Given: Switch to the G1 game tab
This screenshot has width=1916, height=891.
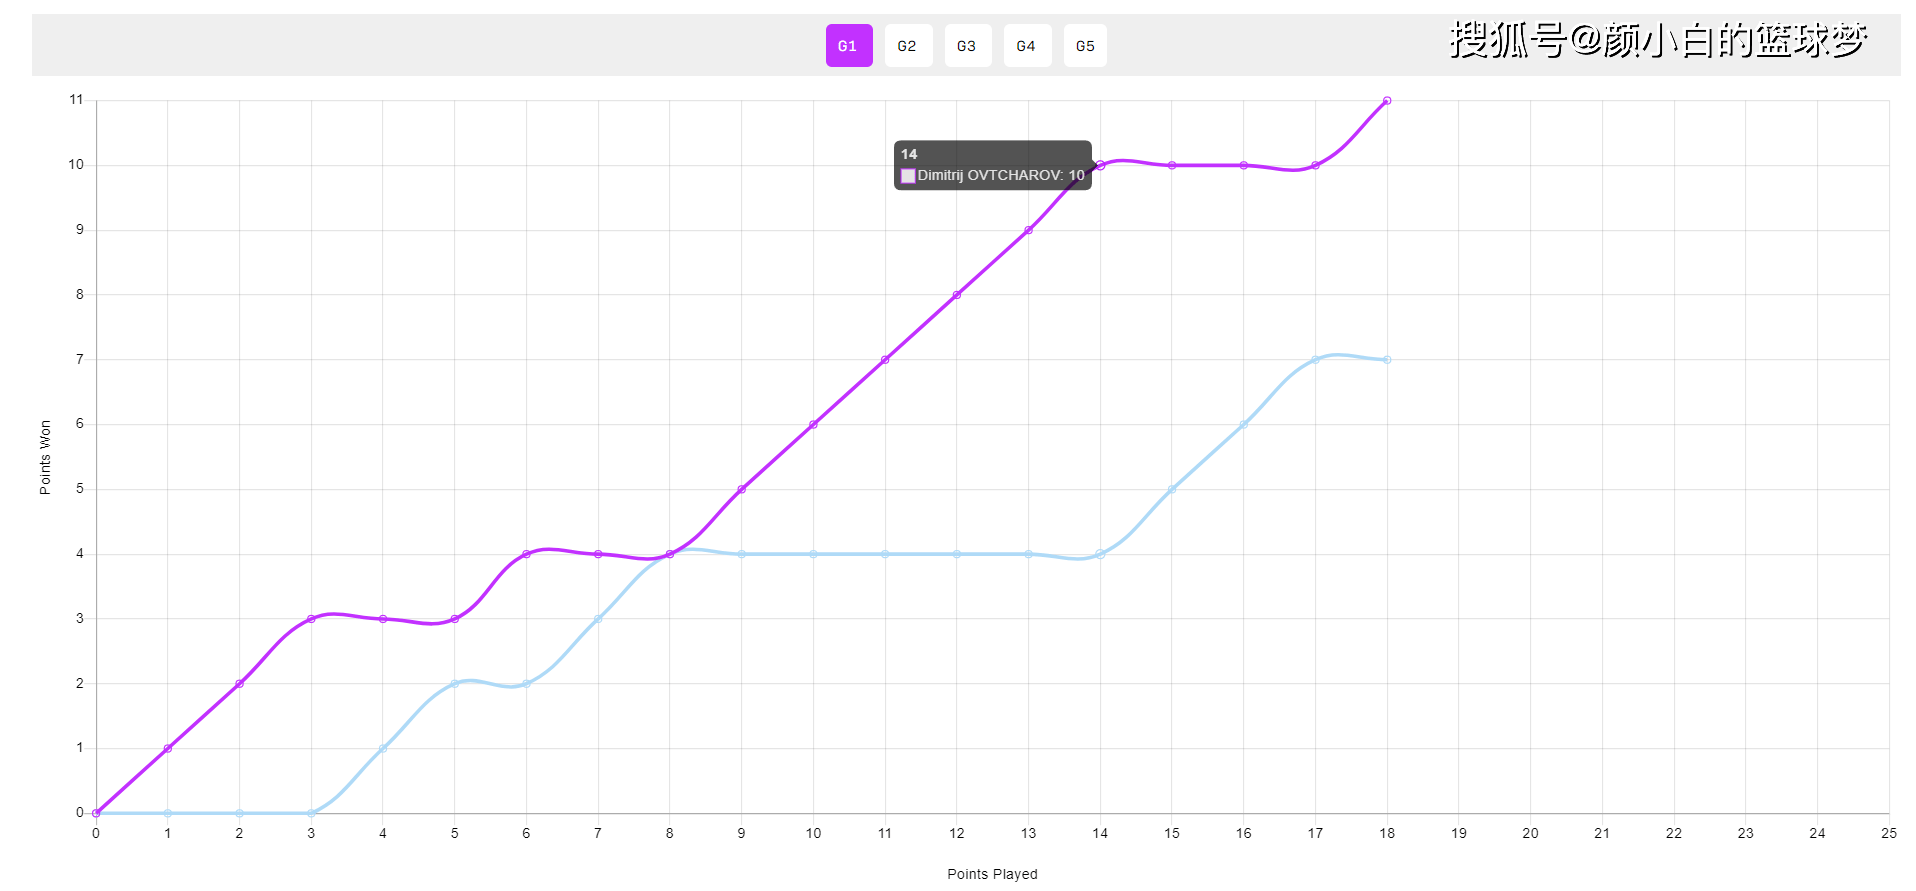Looking at the screenshot, I should coord(848,46).
